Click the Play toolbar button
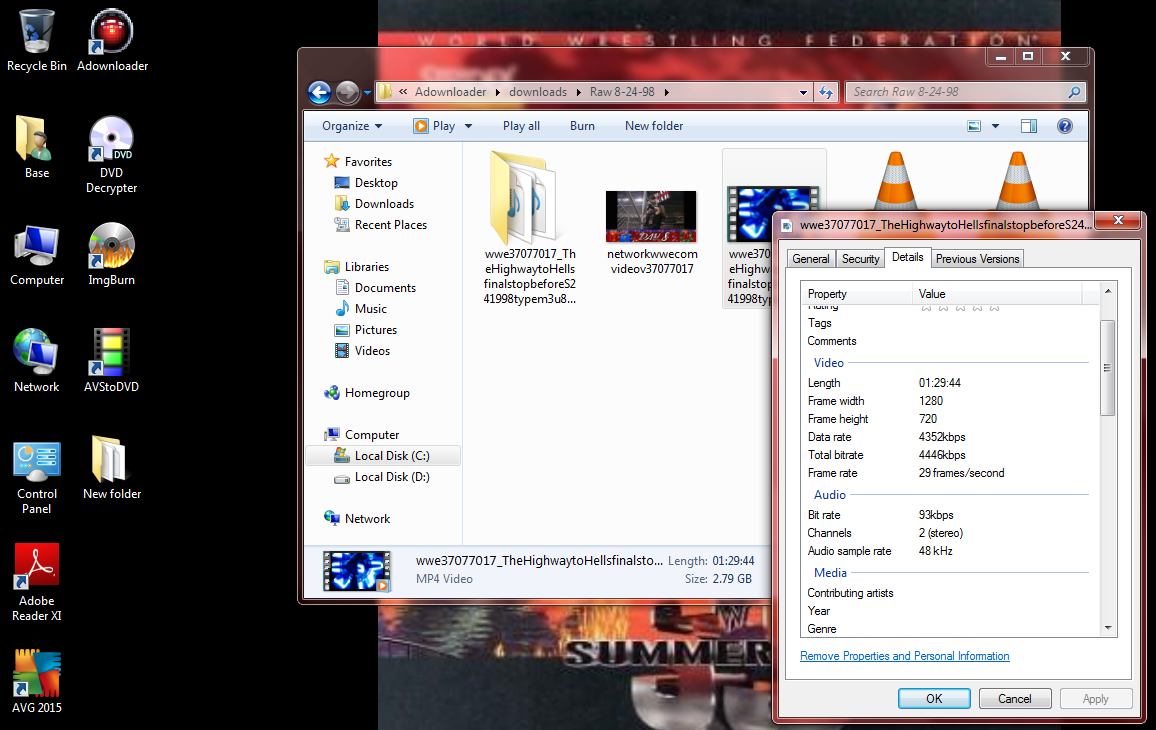Image resolution: width=1156 pixels, height=730 pixels. coord(435,126)
